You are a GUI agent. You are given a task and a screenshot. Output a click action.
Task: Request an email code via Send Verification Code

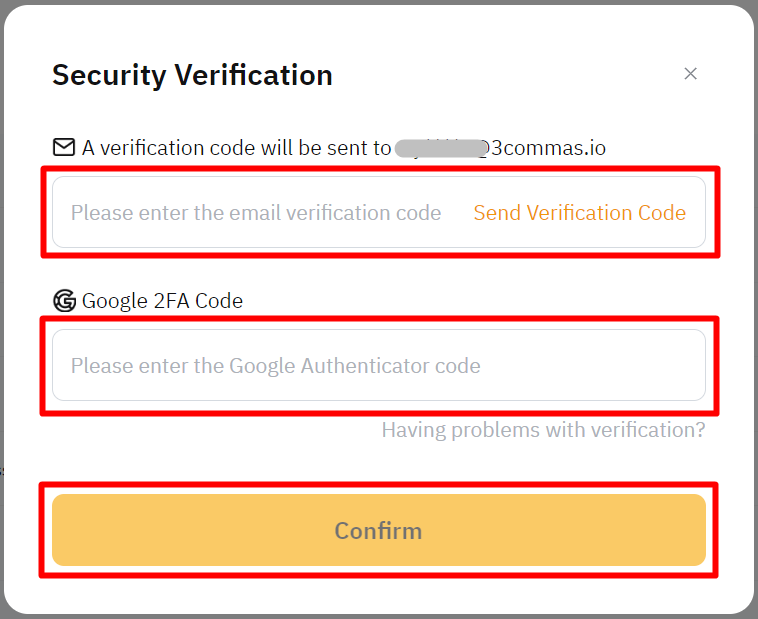(580, 213)
